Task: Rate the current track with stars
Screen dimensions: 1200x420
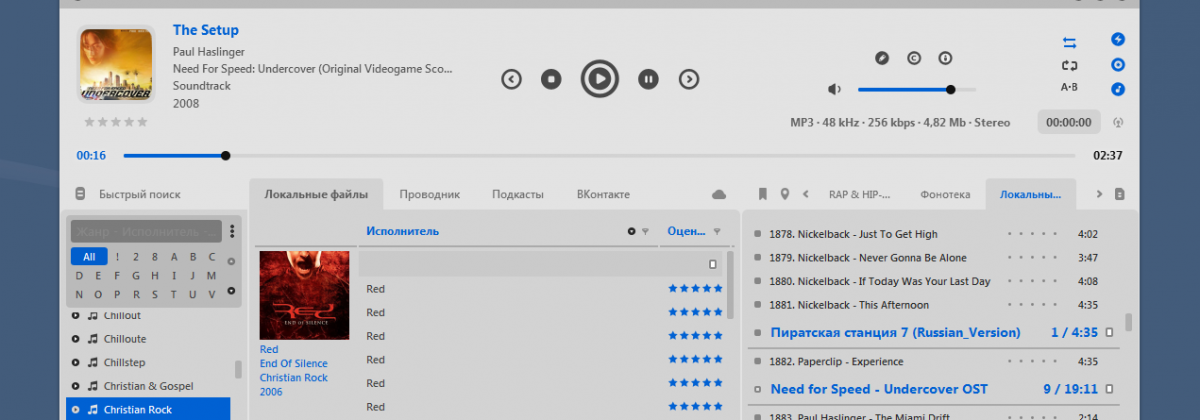Action: coord(116,122)
